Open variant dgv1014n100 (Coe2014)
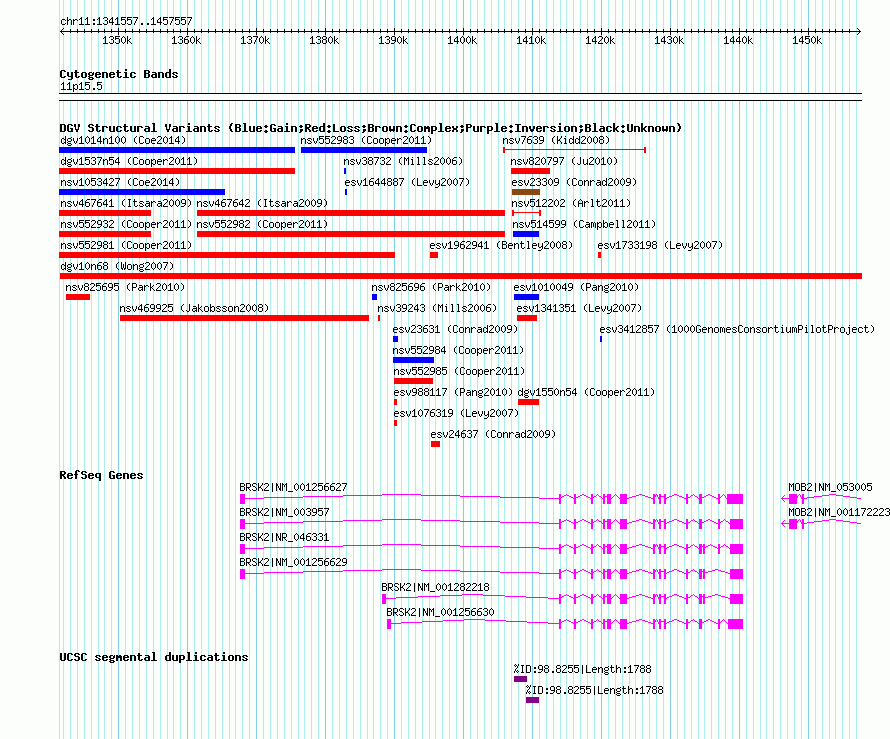890x739 pixels. point(123,140)
